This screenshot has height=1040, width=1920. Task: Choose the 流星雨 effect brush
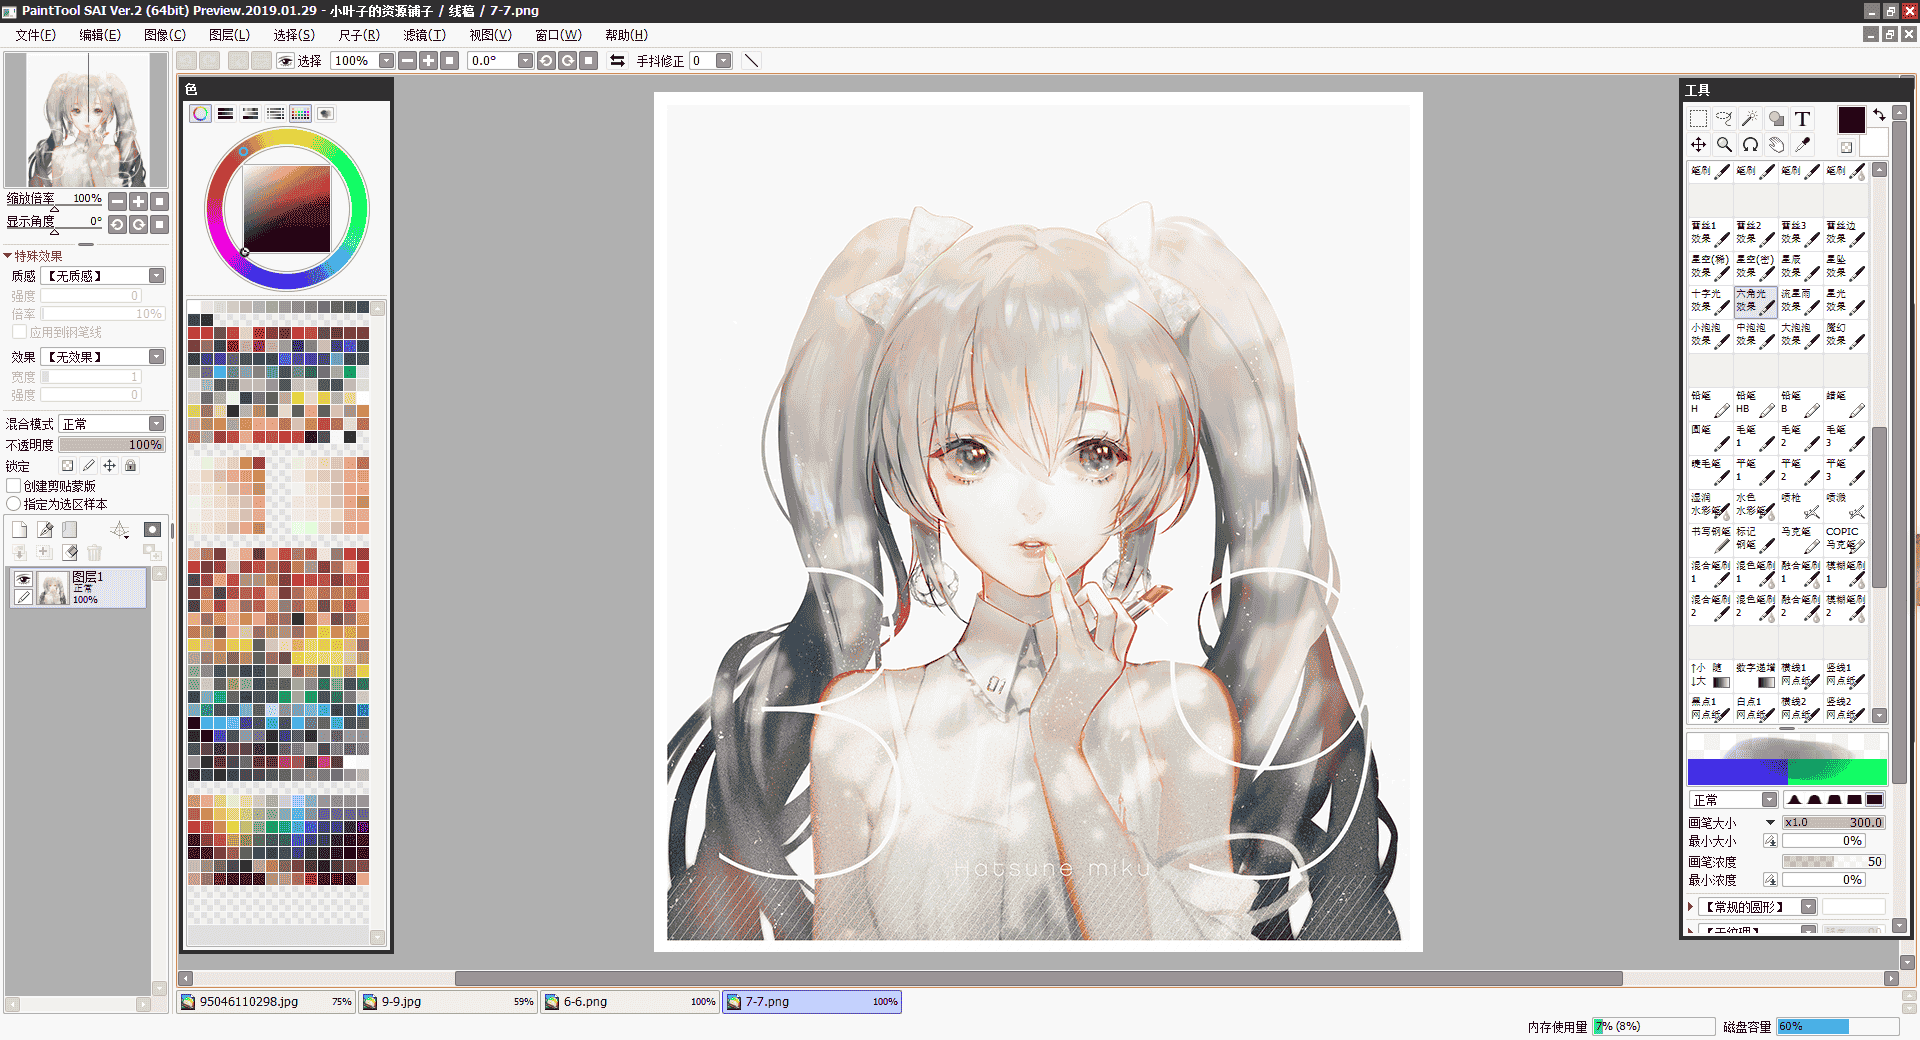pyautogui.click(x=1800, y=301)
